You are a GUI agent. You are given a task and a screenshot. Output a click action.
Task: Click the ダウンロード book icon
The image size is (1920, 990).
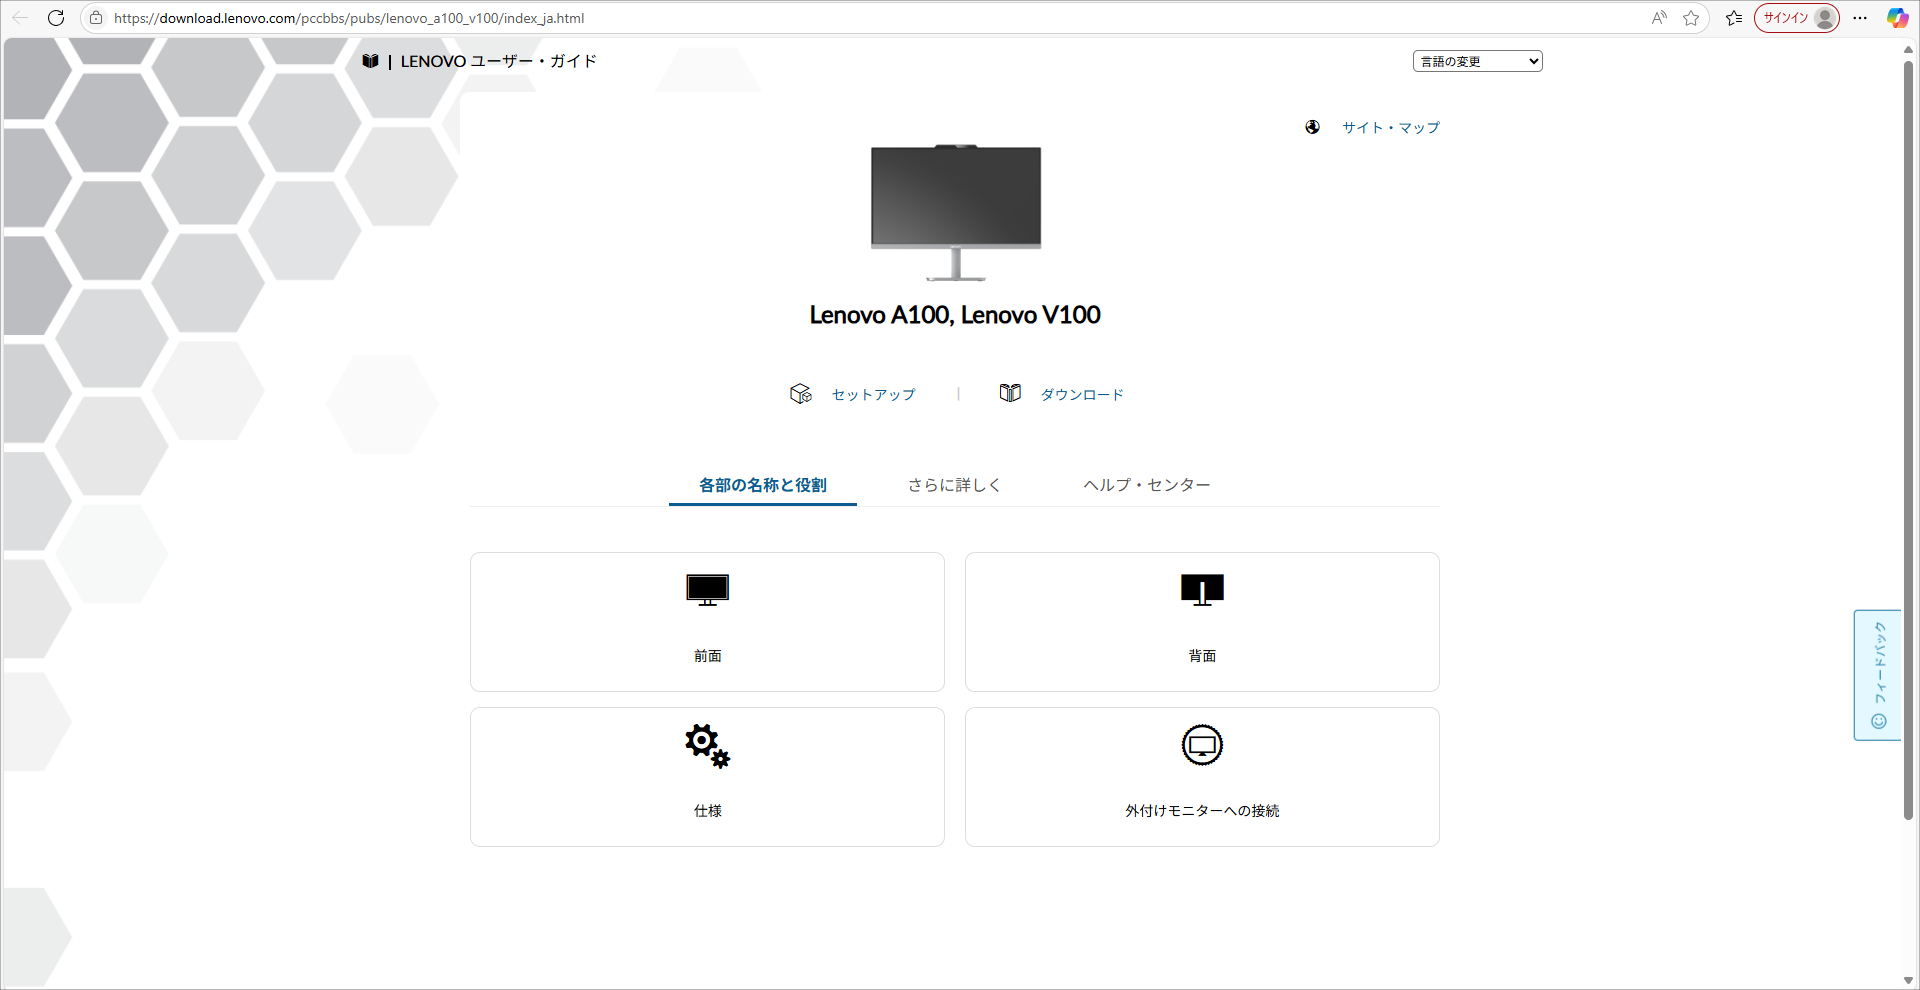(1010, 393)
